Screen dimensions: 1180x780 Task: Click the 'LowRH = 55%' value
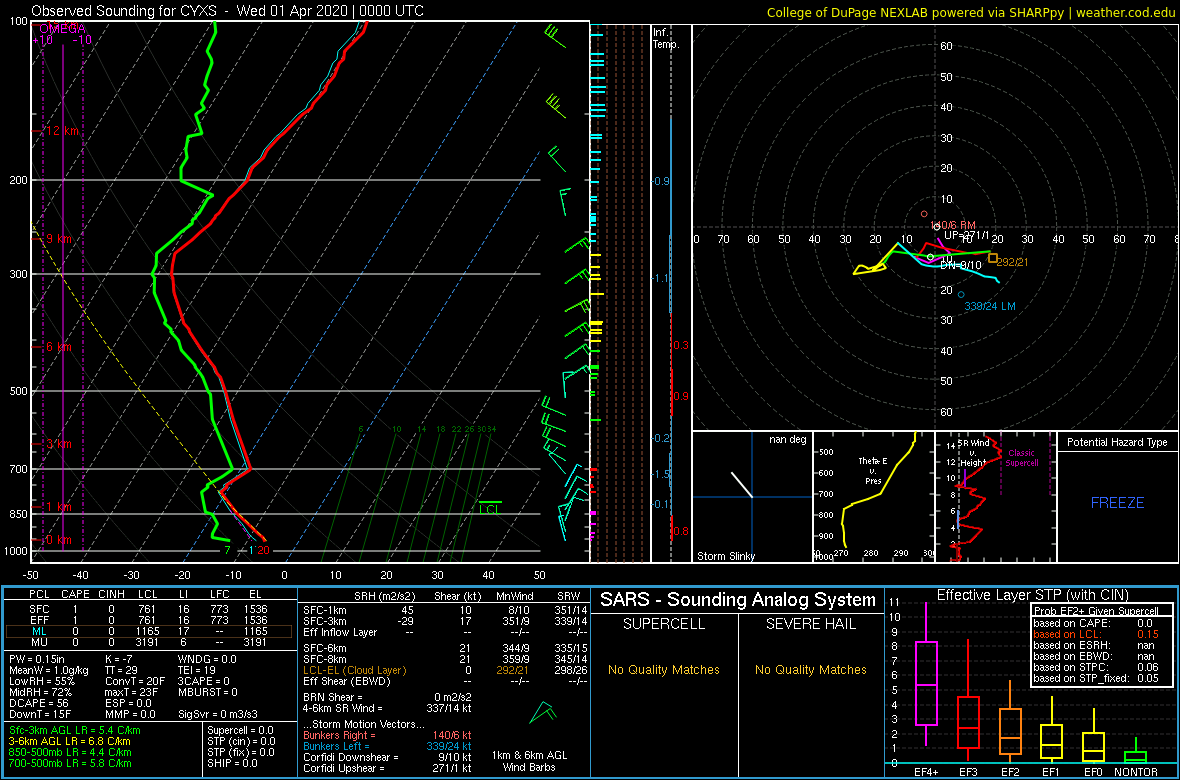pyautogui.click(x=41, y=682)
